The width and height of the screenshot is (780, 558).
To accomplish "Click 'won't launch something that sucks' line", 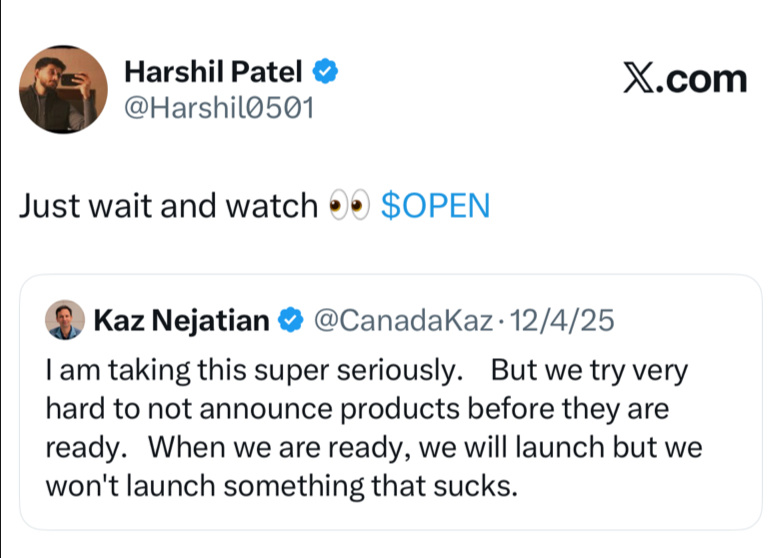I will (282, 486).
